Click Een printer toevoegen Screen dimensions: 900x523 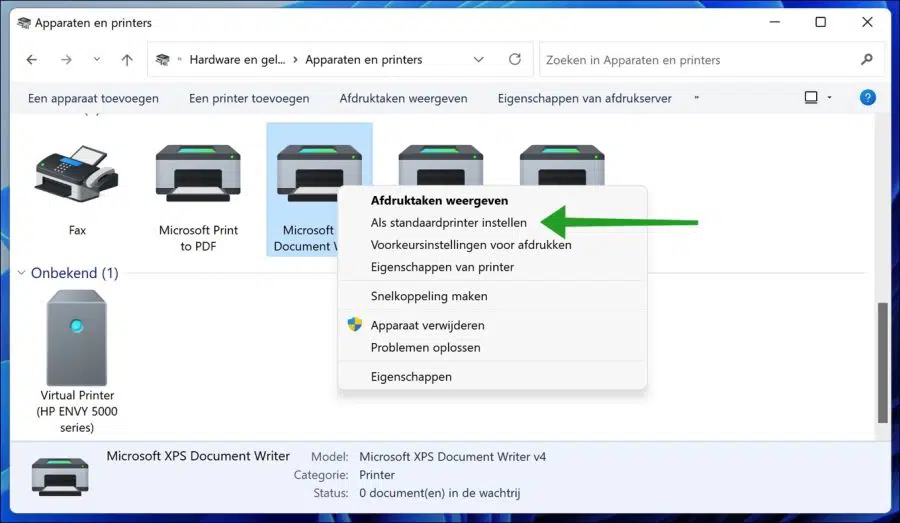pyautogui.click(x=249, y=98)
